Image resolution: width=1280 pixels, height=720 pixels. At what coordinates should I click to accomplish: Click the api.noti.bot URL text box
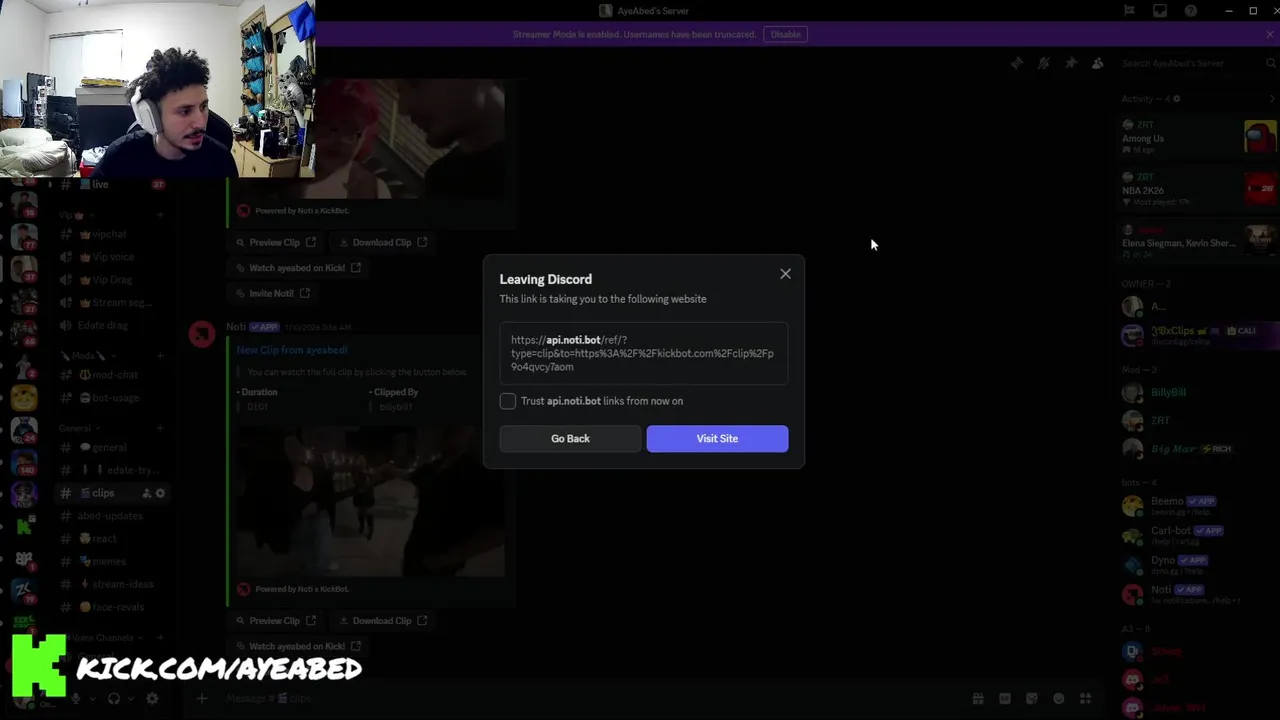point(644,353)
